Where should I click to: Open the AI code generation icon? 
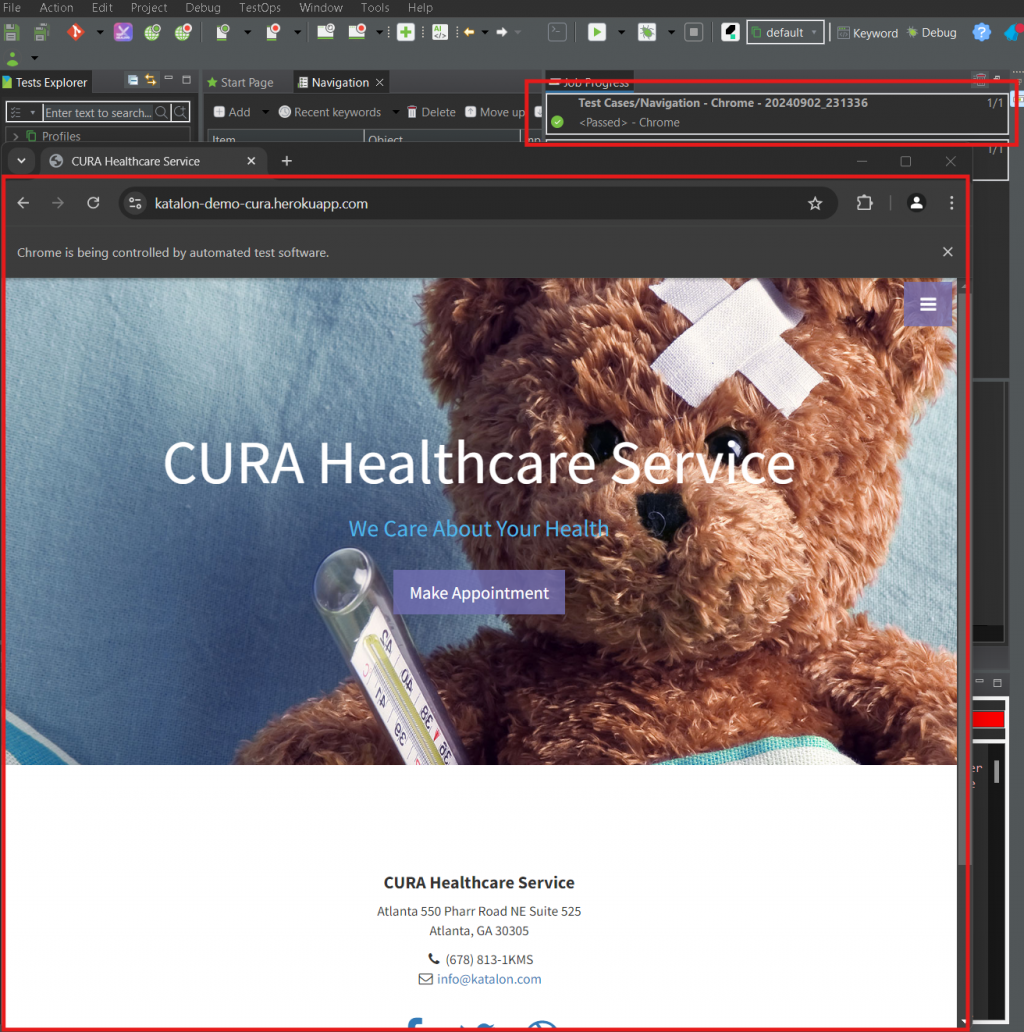[x=440, y=32]
